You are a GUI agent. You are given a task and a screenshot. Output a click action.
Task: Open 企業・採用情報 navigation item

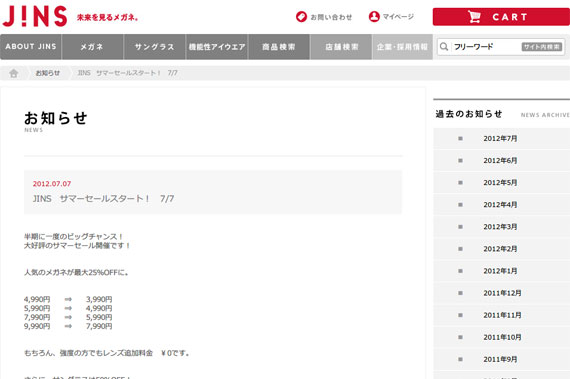(x=402, y=47)
